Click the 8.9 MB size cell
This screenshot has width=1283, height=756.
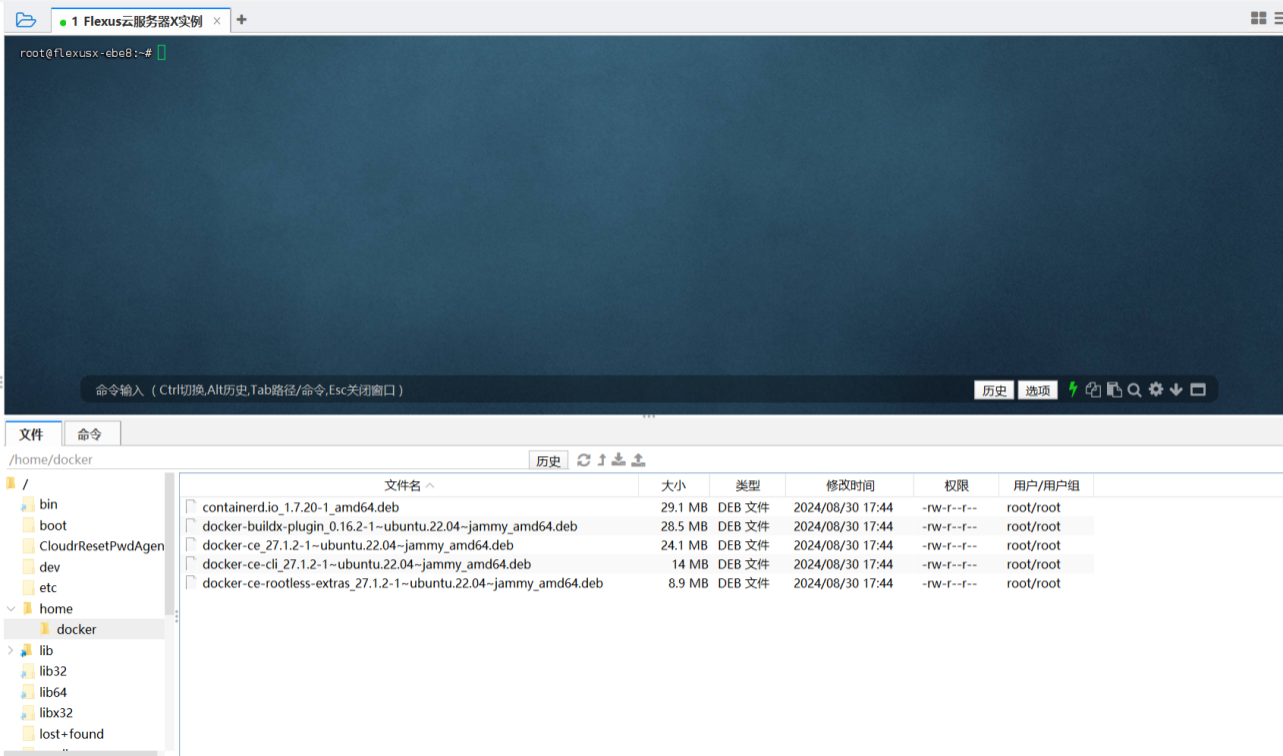(688, 583)
